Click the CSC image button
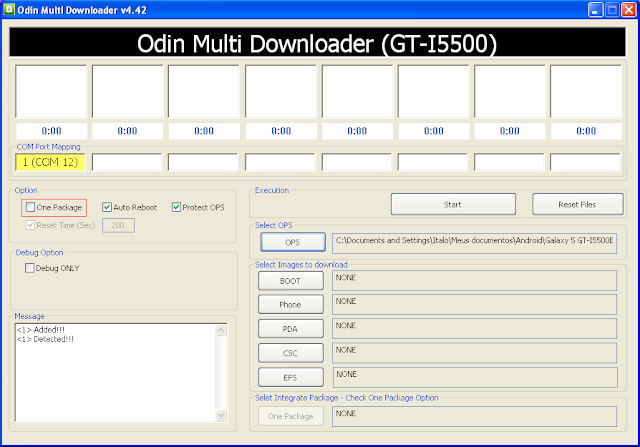Screen dimensions: 640x447 click(291, 353)
